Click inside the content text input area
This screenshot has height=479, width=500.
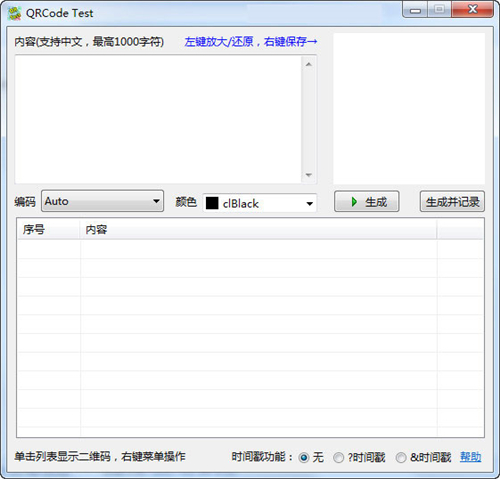(158, 119)
